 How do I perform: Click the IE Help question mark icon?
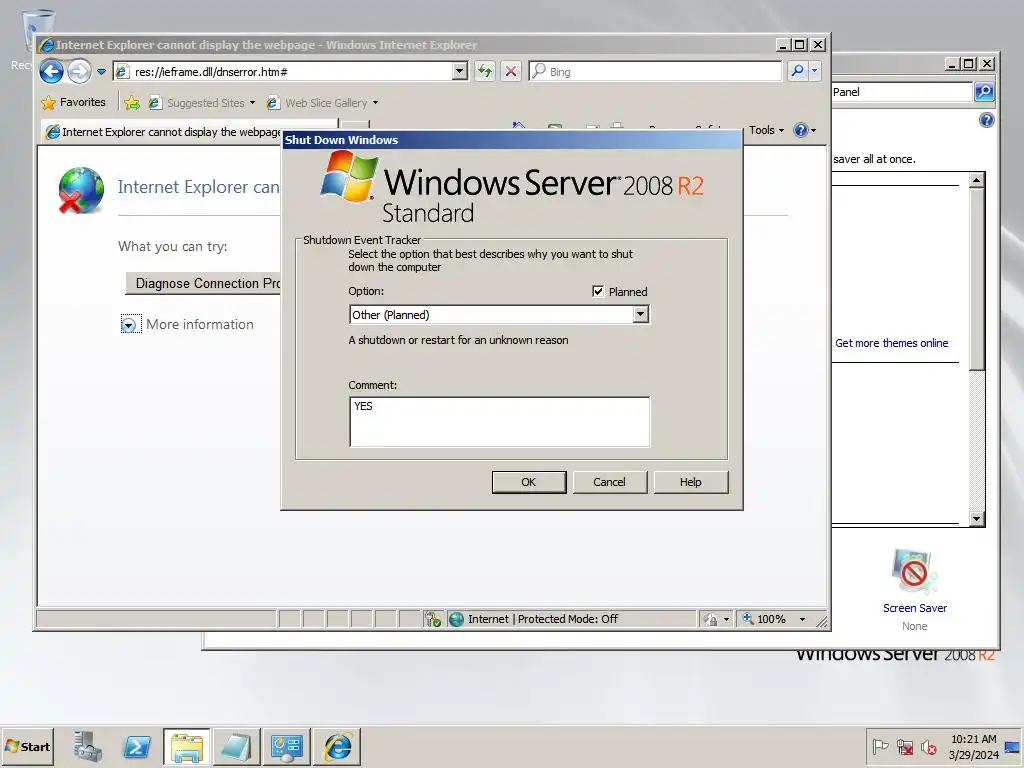coord(800,130)
